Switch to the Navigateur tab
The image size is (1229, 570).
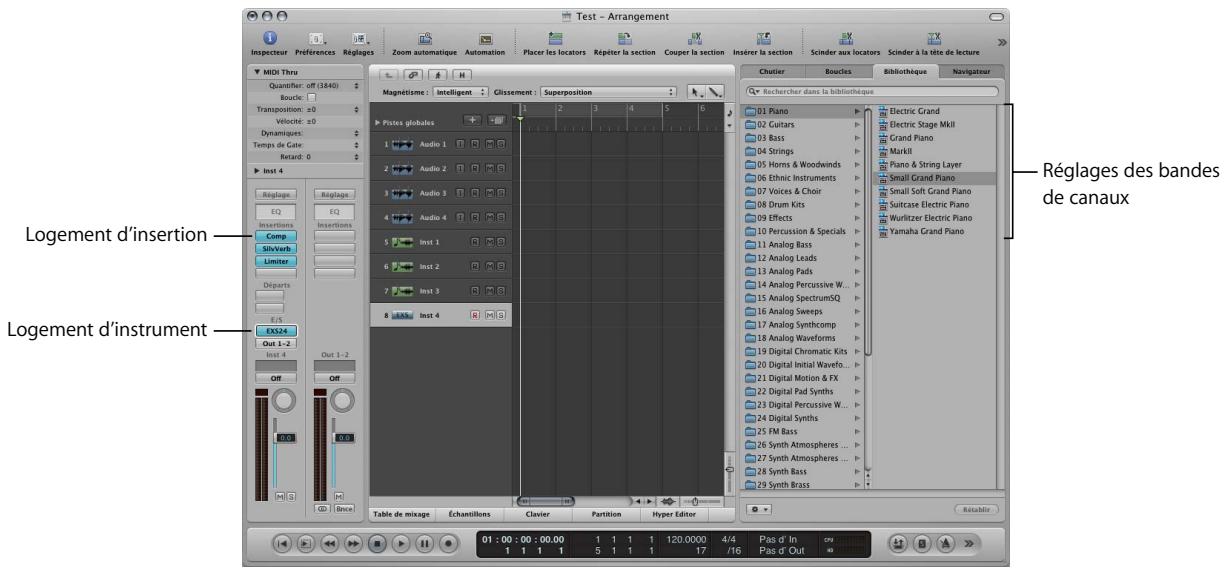[970, 73]
